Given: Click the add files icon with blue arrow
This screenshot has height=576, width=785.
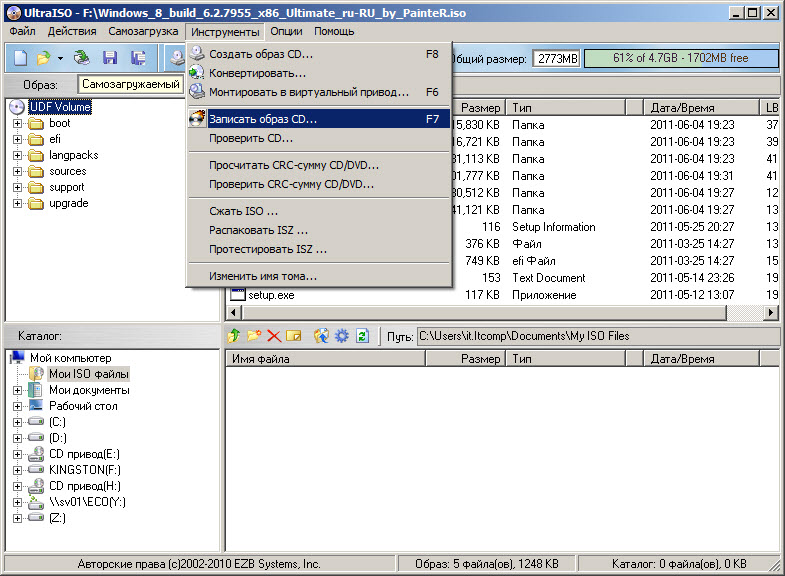Looking at the screenshot, I should pos(321,336).
